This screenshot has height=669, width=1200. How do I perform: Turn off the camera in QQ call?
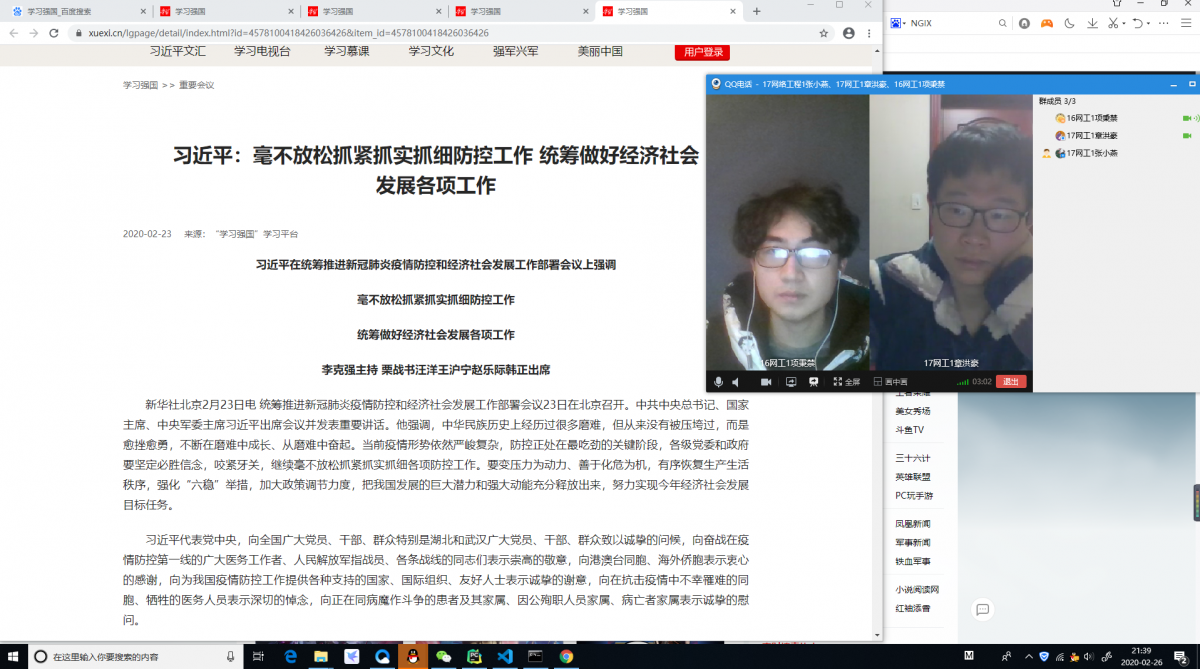pos(766,382)
